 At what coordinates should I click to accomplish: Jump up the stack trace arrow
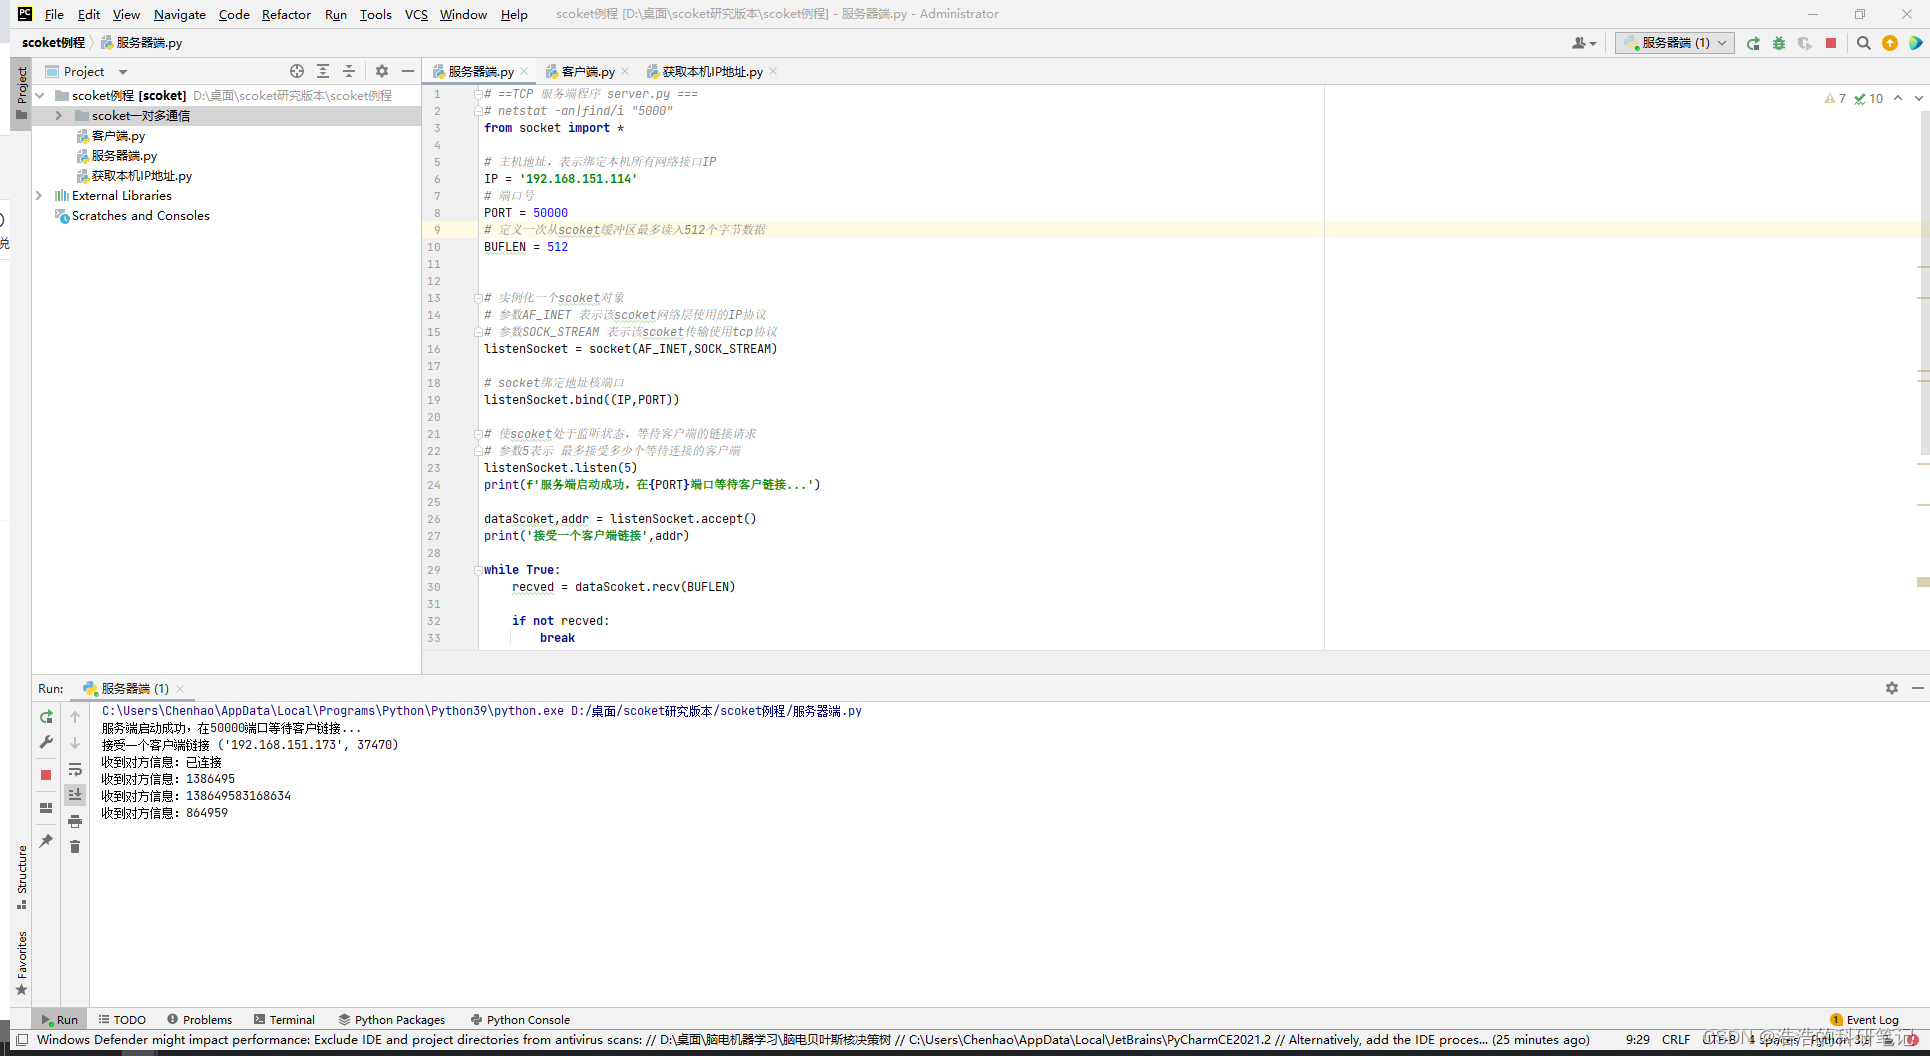click(75, 717)
